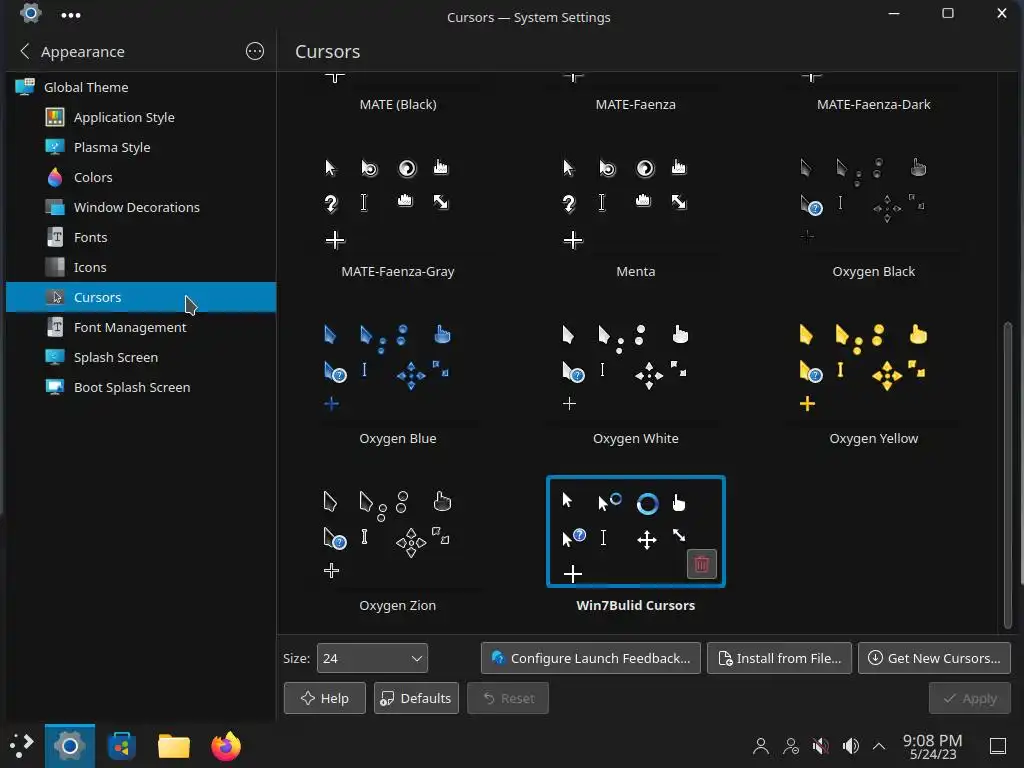Delete the Win7Bulid Cursors theme with trash icon
Viewport: 1024px width, 768px height.
[x=701, y=564]
